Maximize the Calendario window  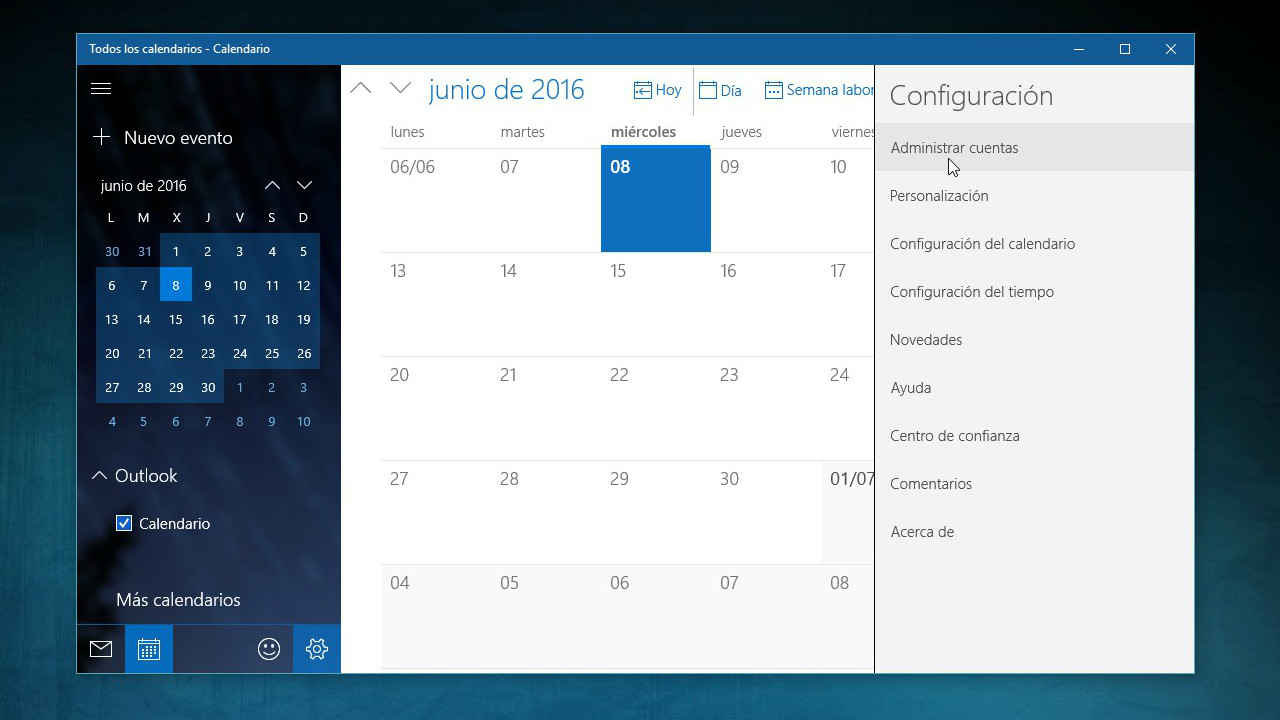tap(1125, 49)
